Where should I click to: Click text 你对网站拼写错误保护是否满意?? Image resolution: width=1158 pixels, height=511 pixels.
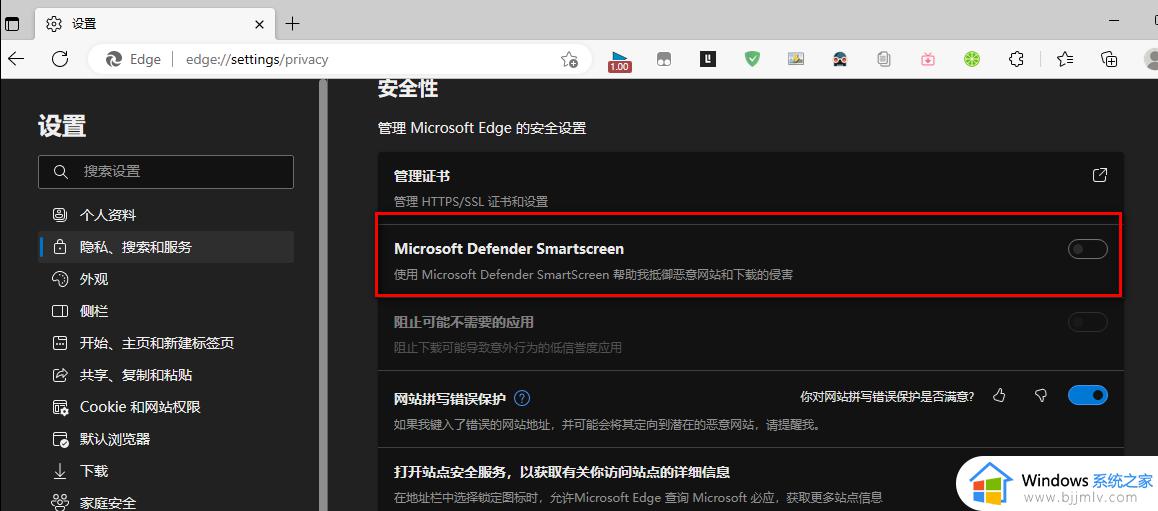pos(887,397)
